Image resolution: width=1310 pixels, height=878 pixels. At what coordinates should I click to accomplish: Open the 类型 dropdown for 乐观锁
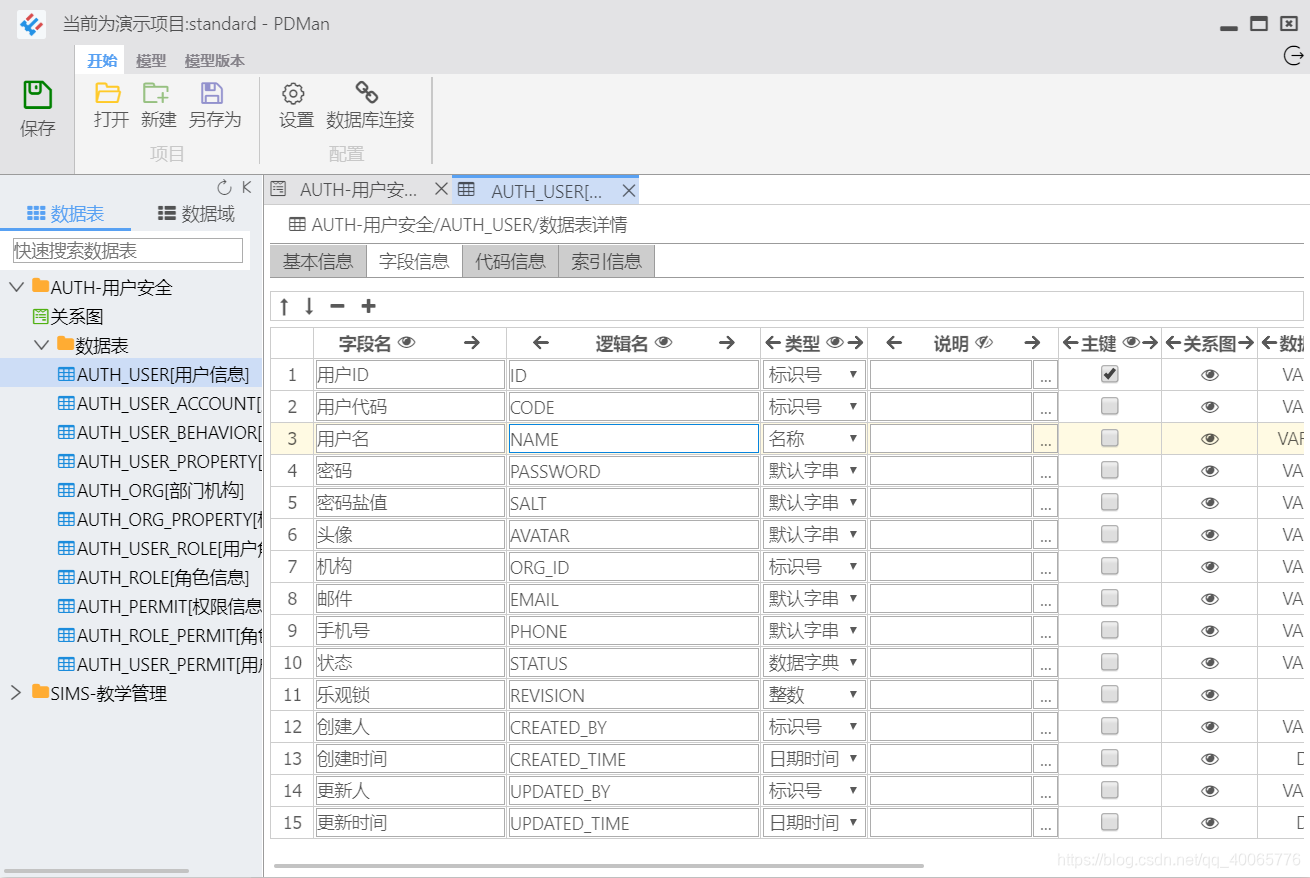(x=813, y=695)
